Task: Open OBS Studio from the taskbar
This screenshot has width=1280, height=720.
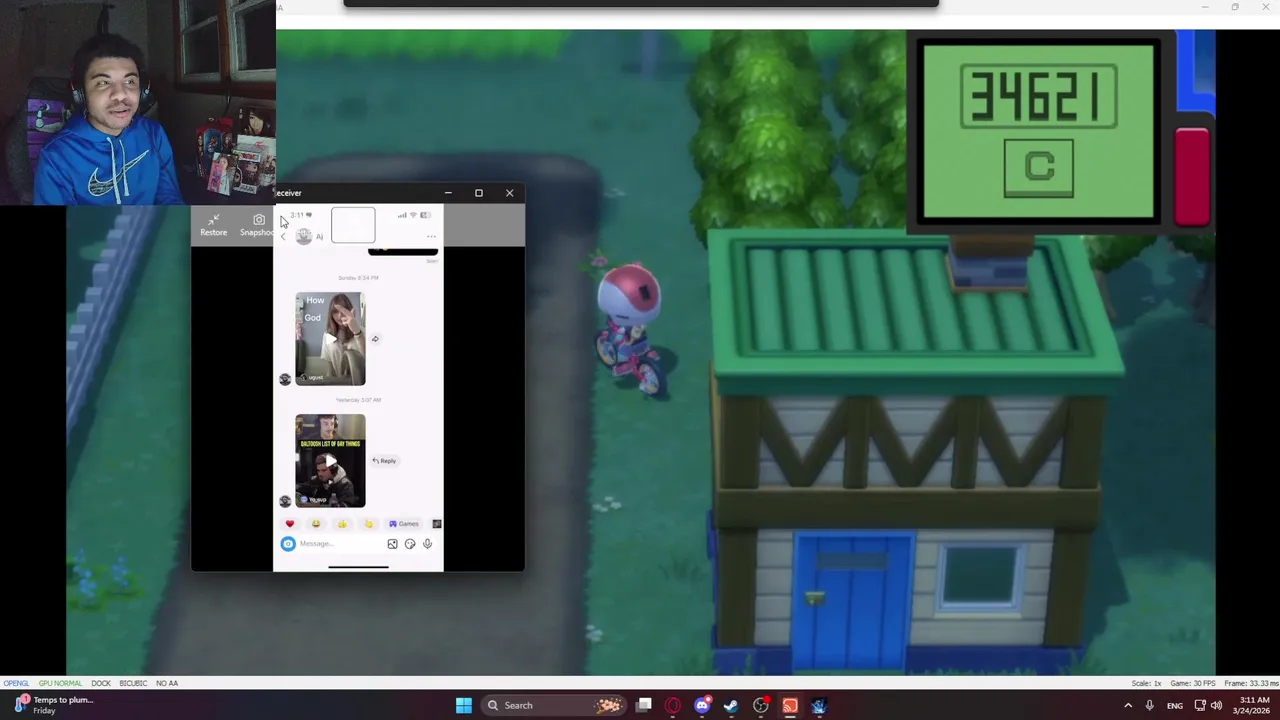Action: click(761, 706)
